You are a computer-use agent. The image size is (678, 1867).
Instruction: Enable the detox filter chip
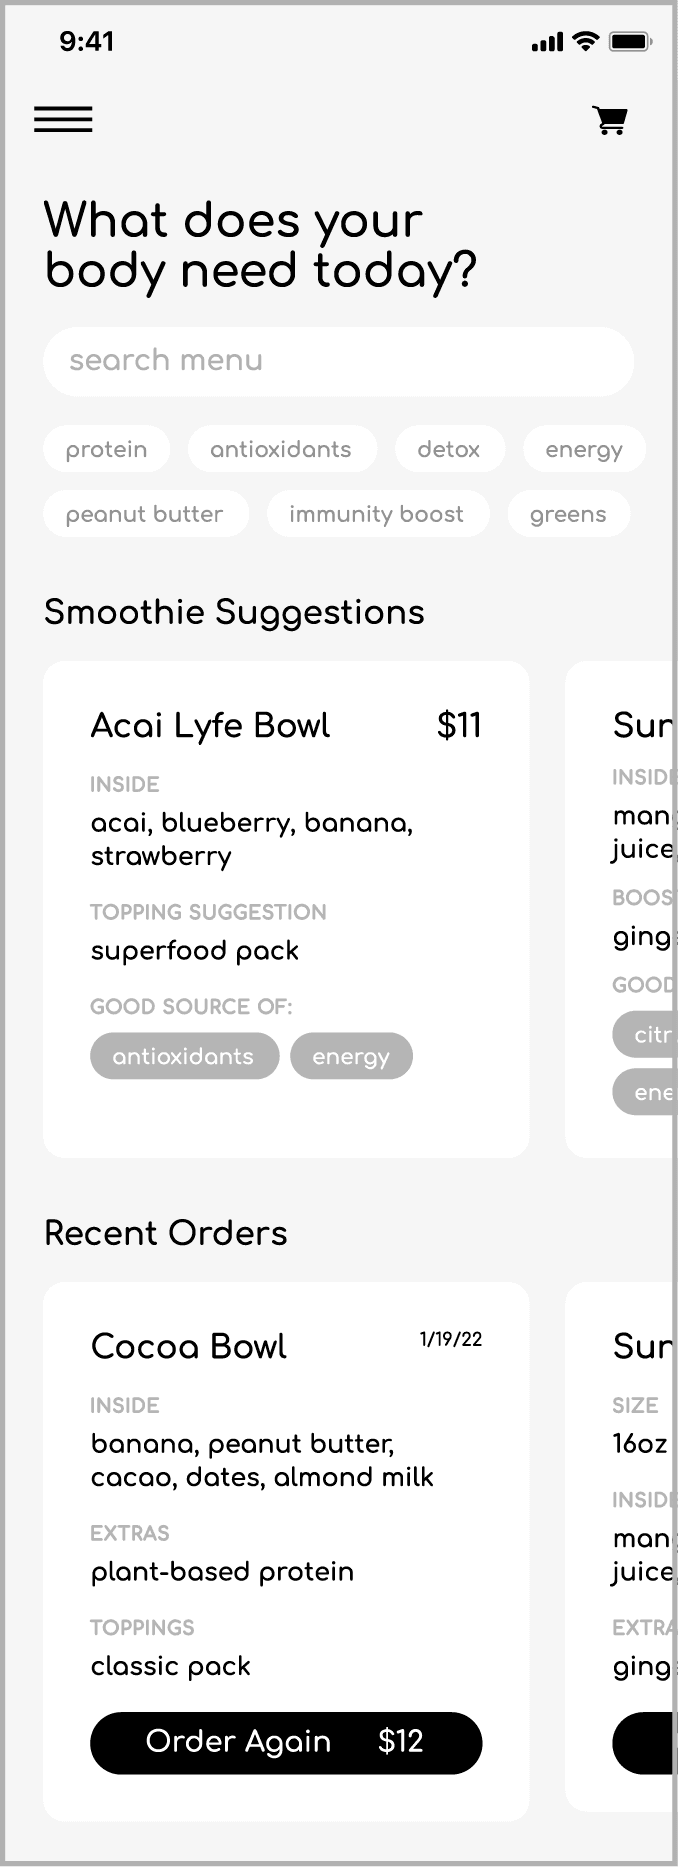pyautogui.click(x=449, y=450)
